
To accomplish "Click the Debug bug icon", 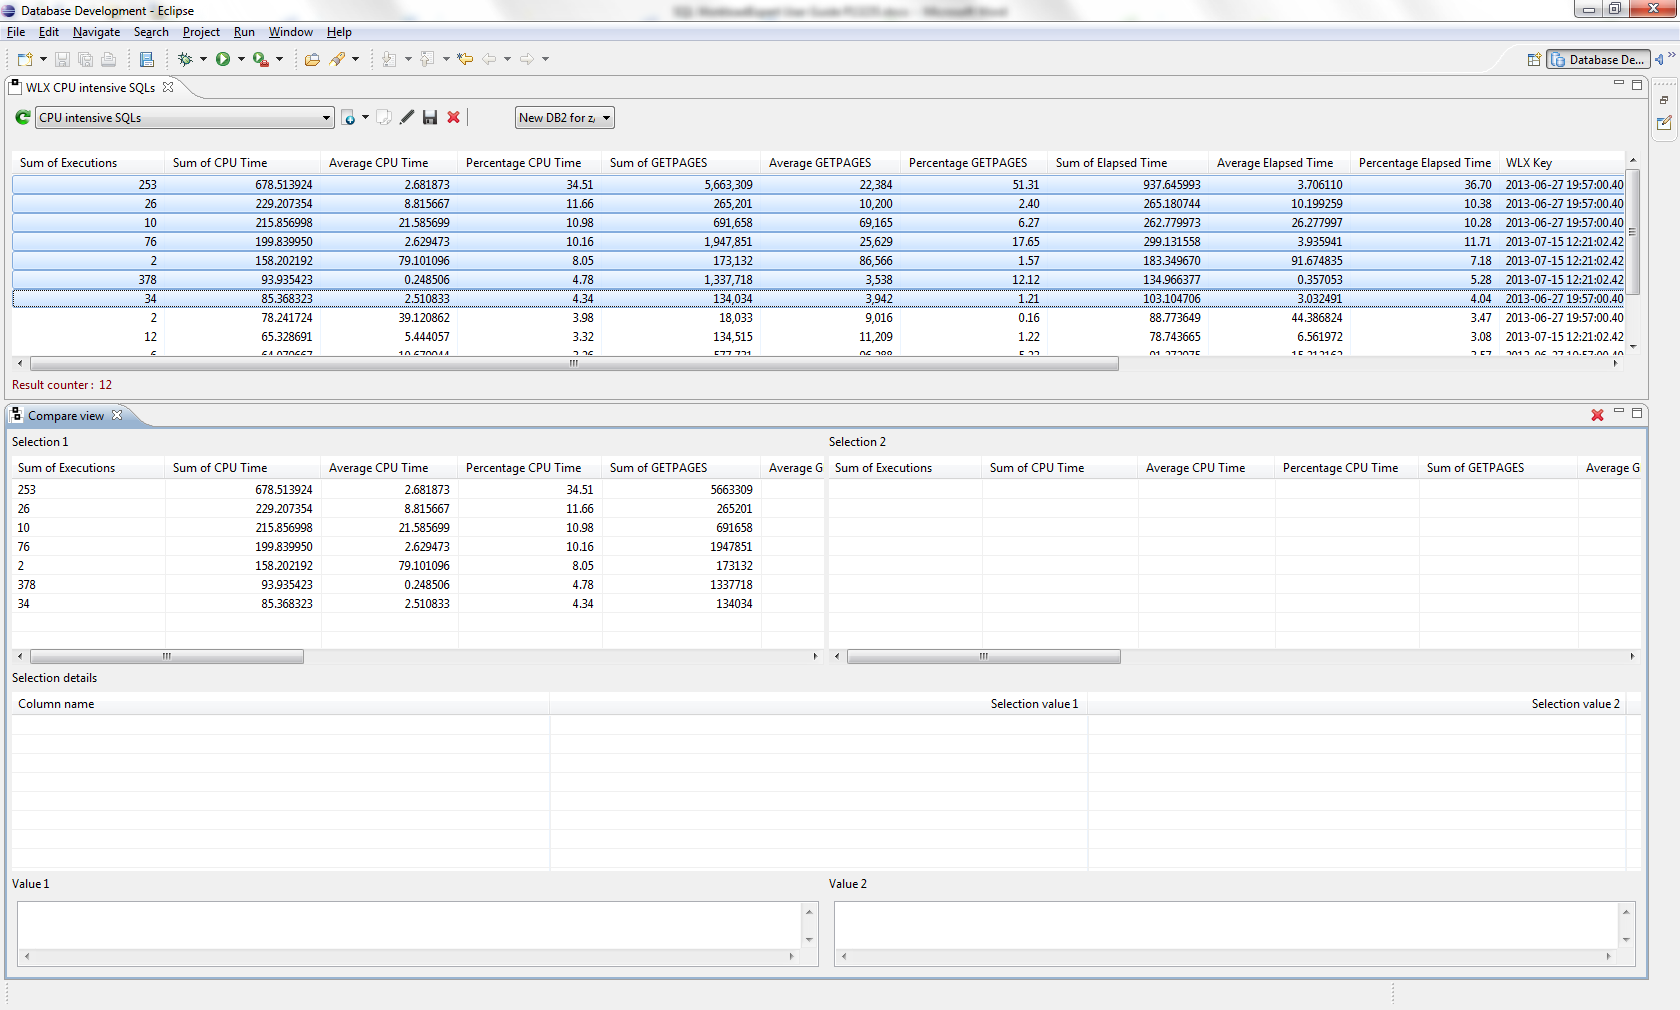I will [x=185, y=60].
